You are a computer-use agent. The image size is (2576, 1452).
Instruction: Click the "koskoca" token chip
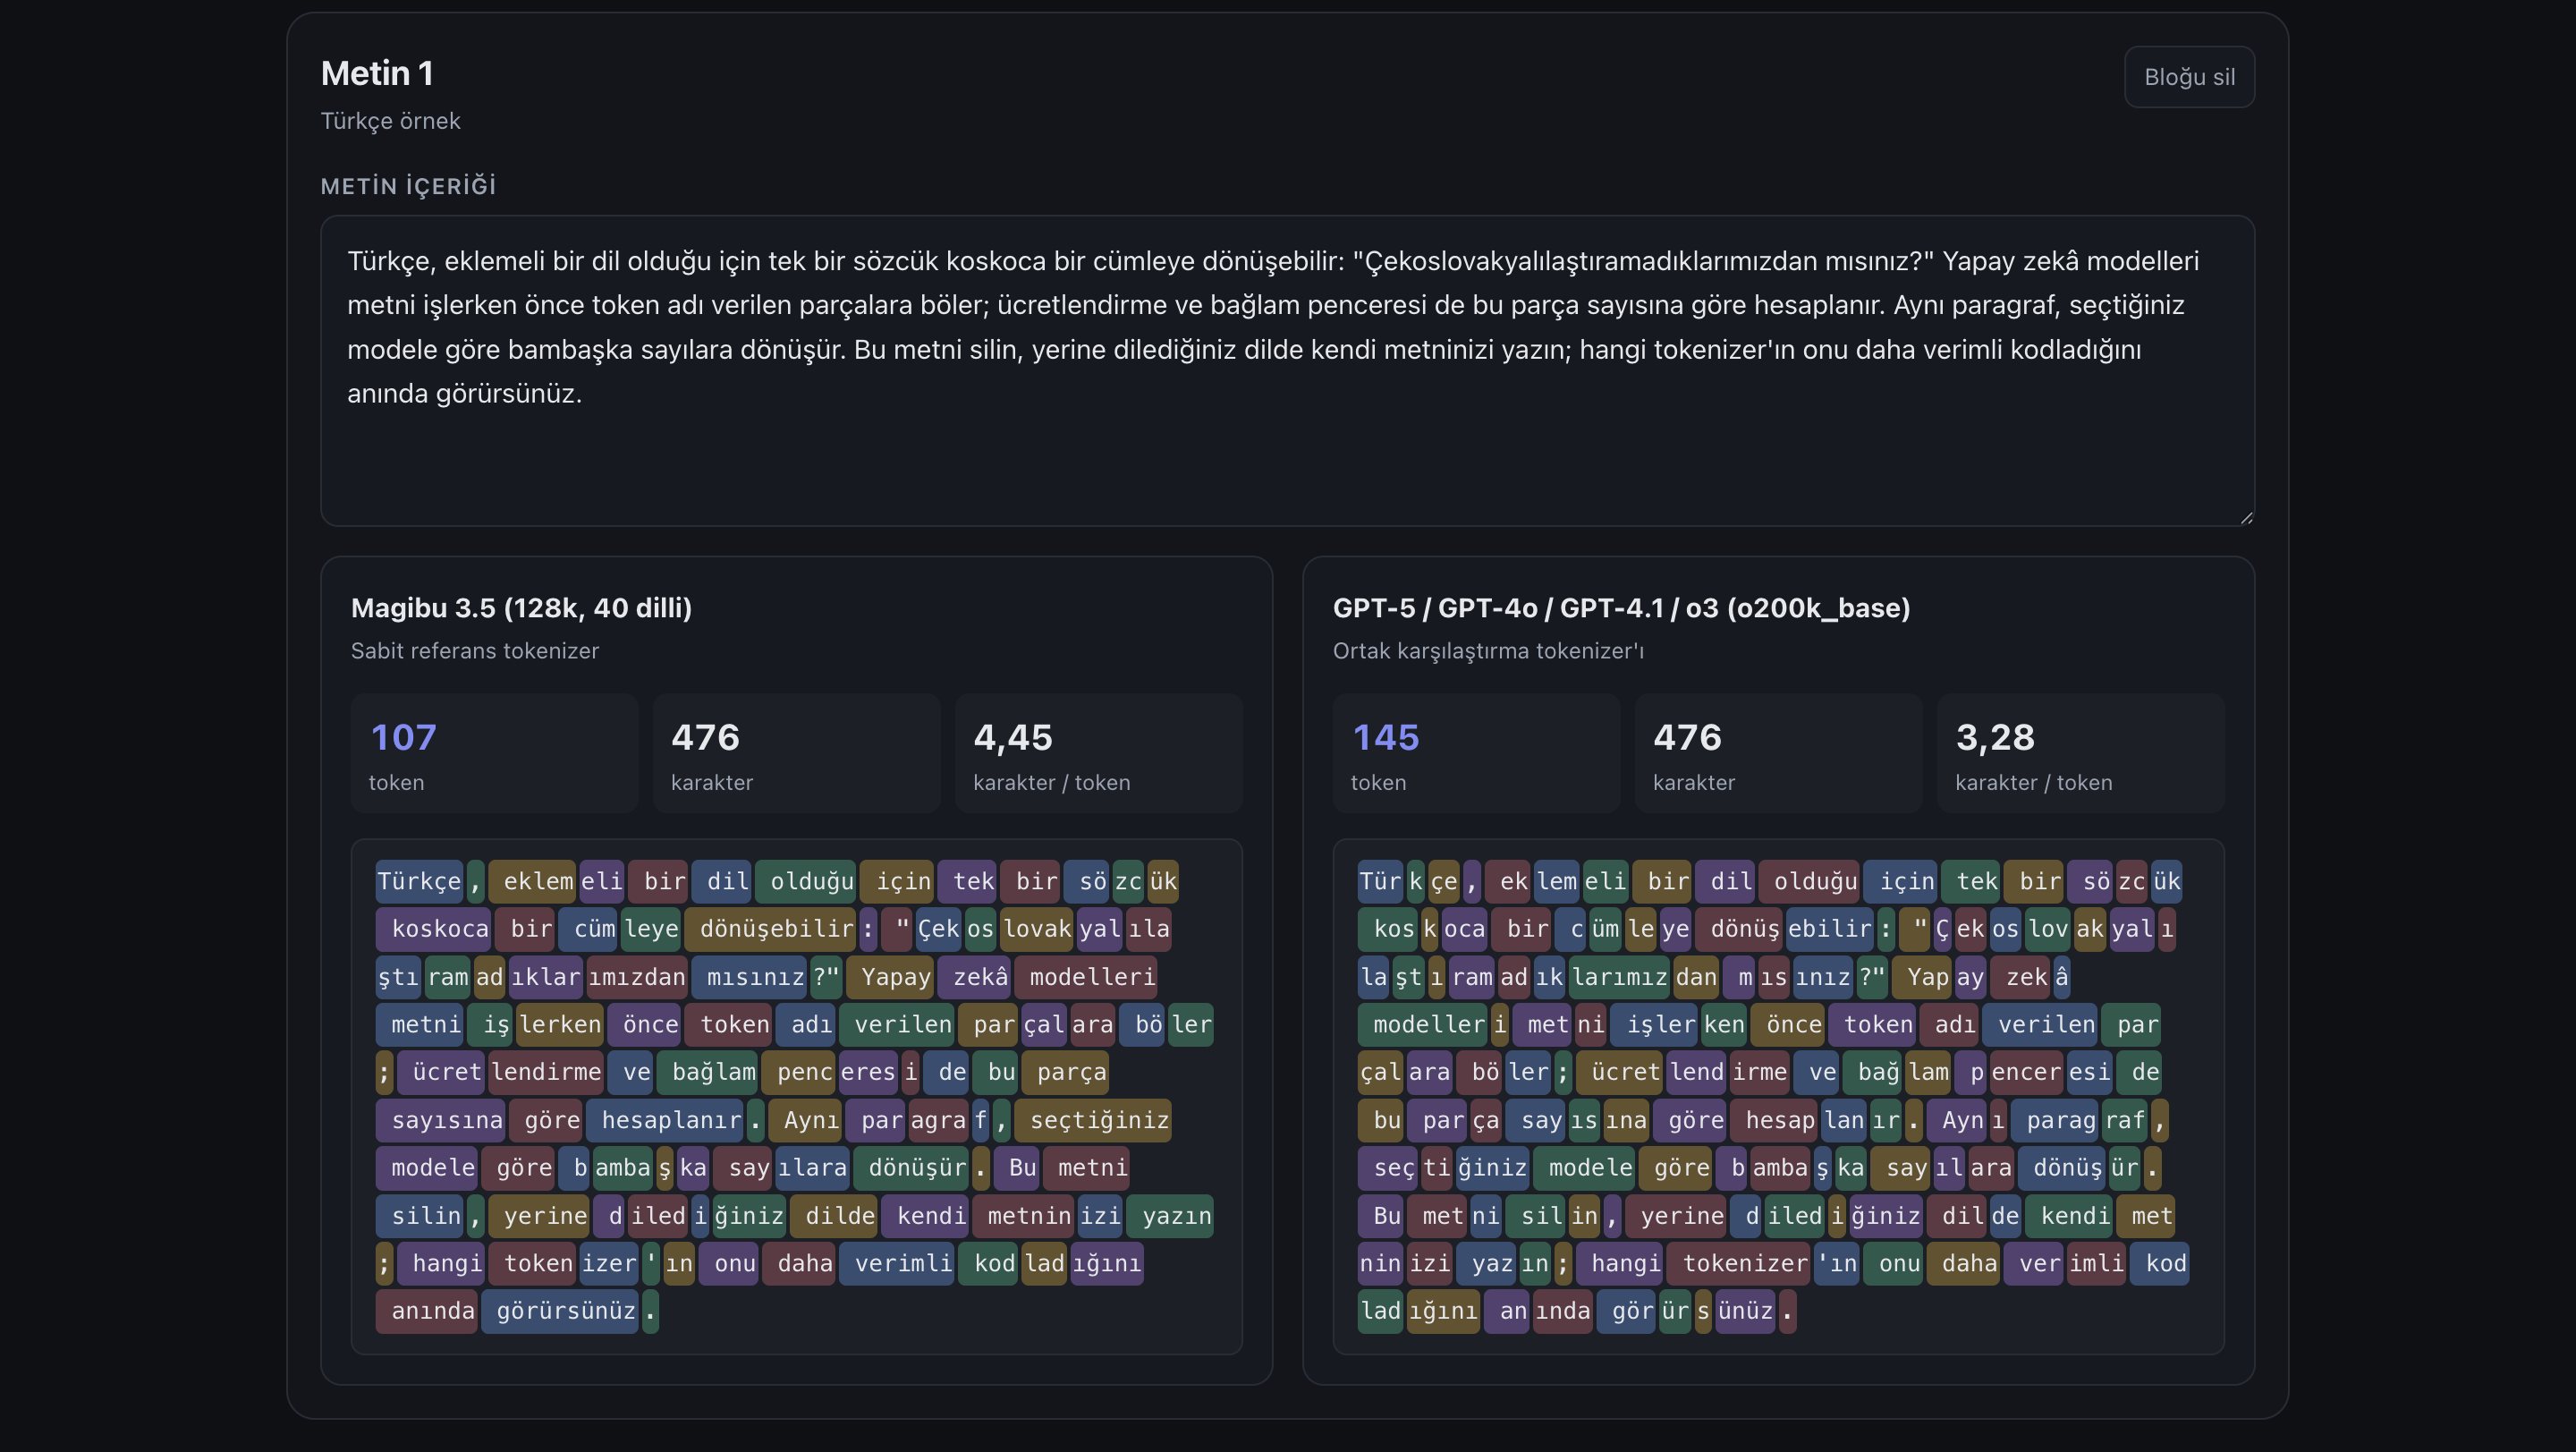[433, 929]
